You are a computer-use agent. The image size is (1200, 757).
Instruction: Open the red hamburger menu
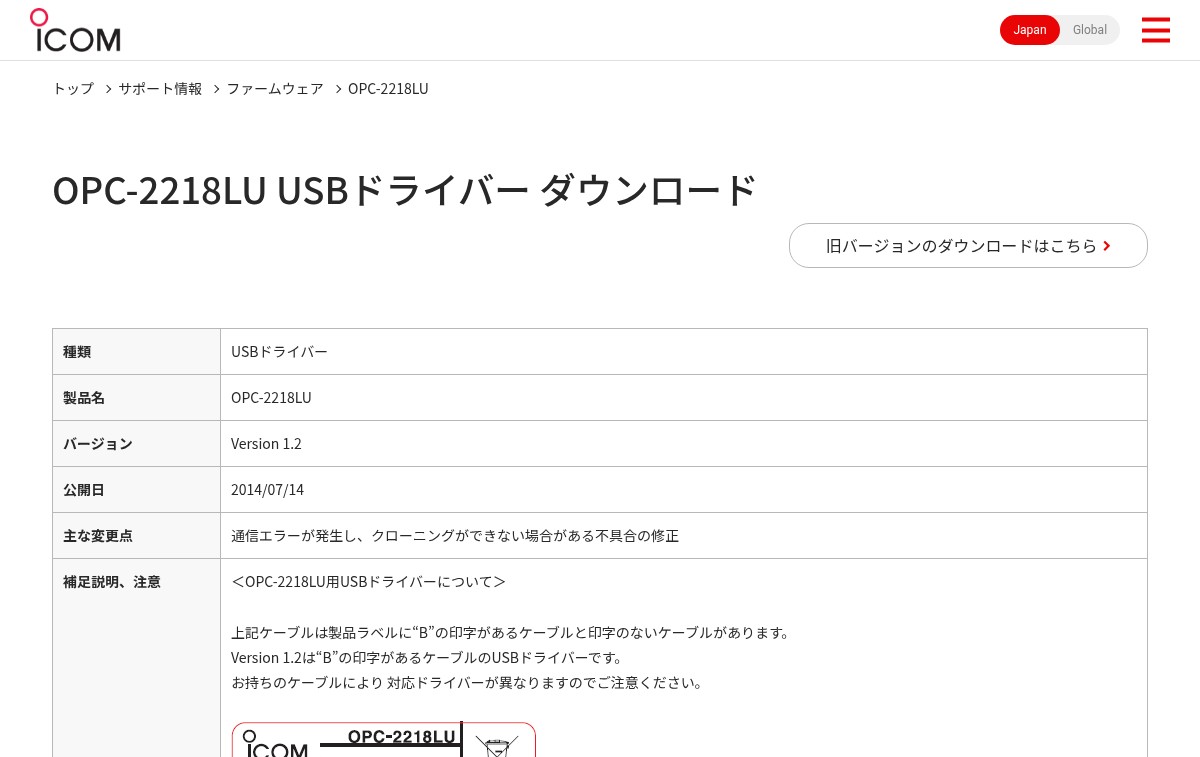pyautogui.click(x=1155, y=30)
